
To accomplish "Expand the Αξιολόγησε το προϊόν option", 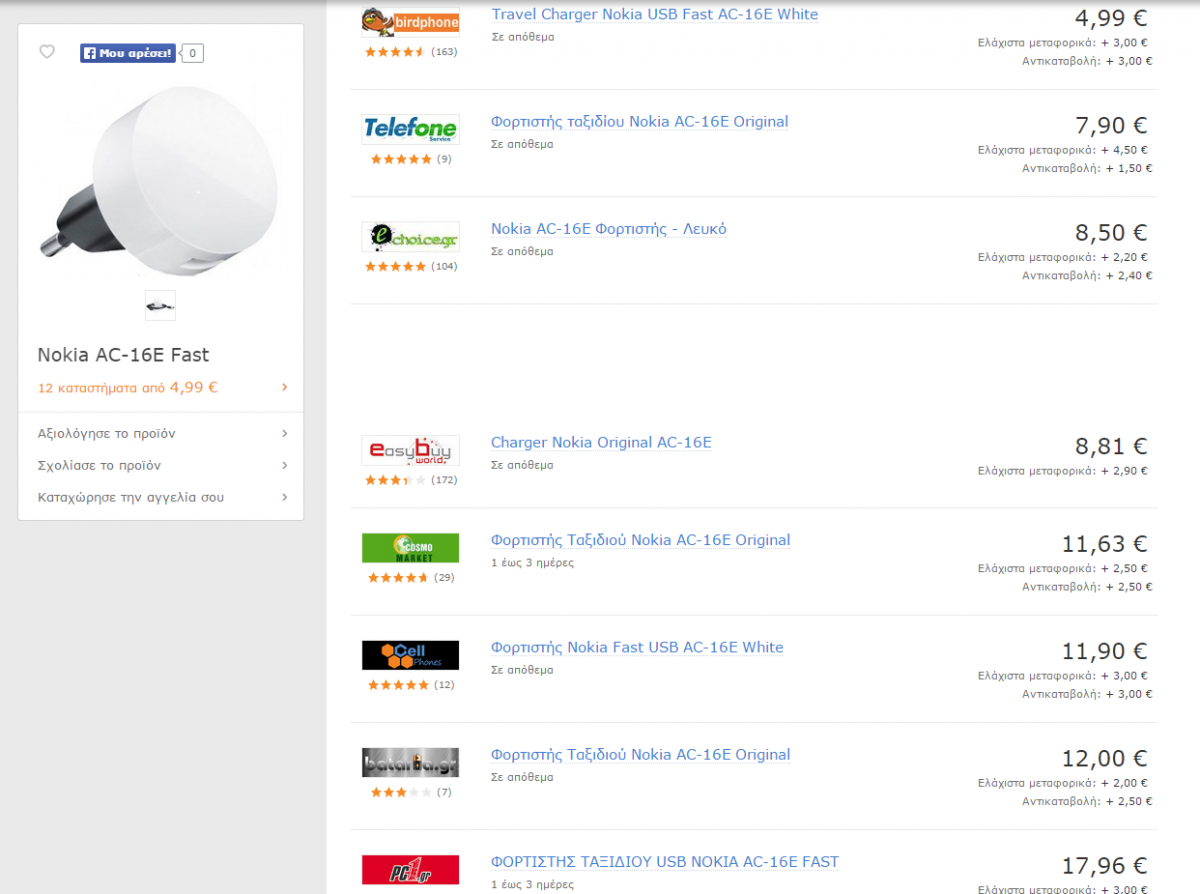I will point(162,434).
